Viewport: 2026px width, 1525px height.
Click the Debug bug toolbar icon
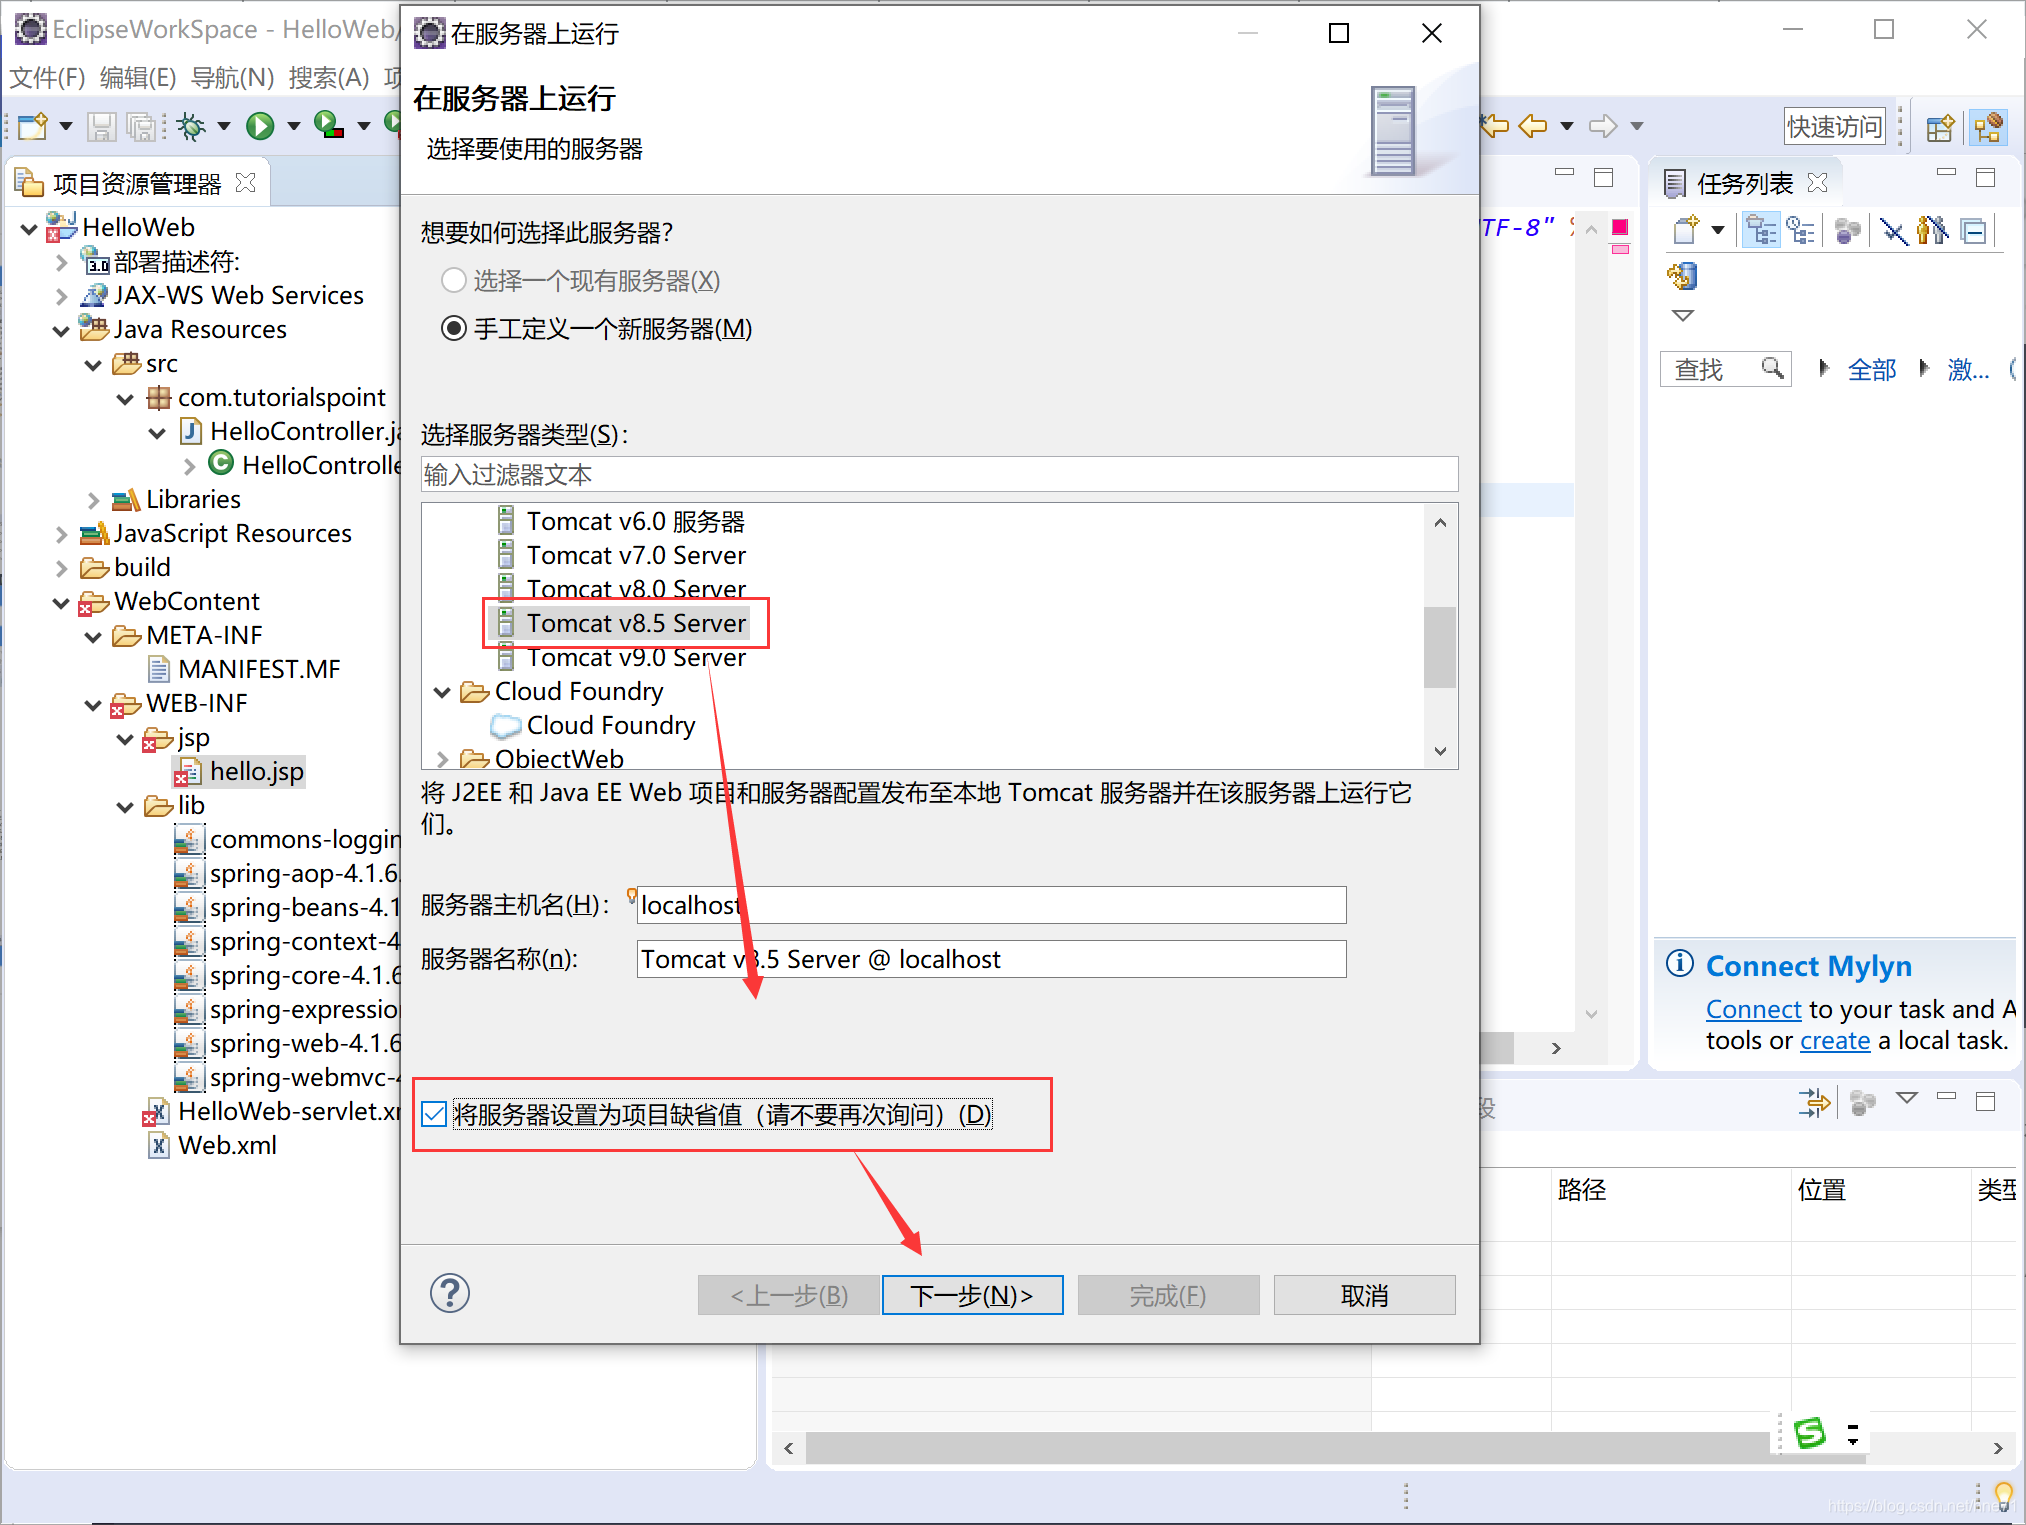click(191, 126)
